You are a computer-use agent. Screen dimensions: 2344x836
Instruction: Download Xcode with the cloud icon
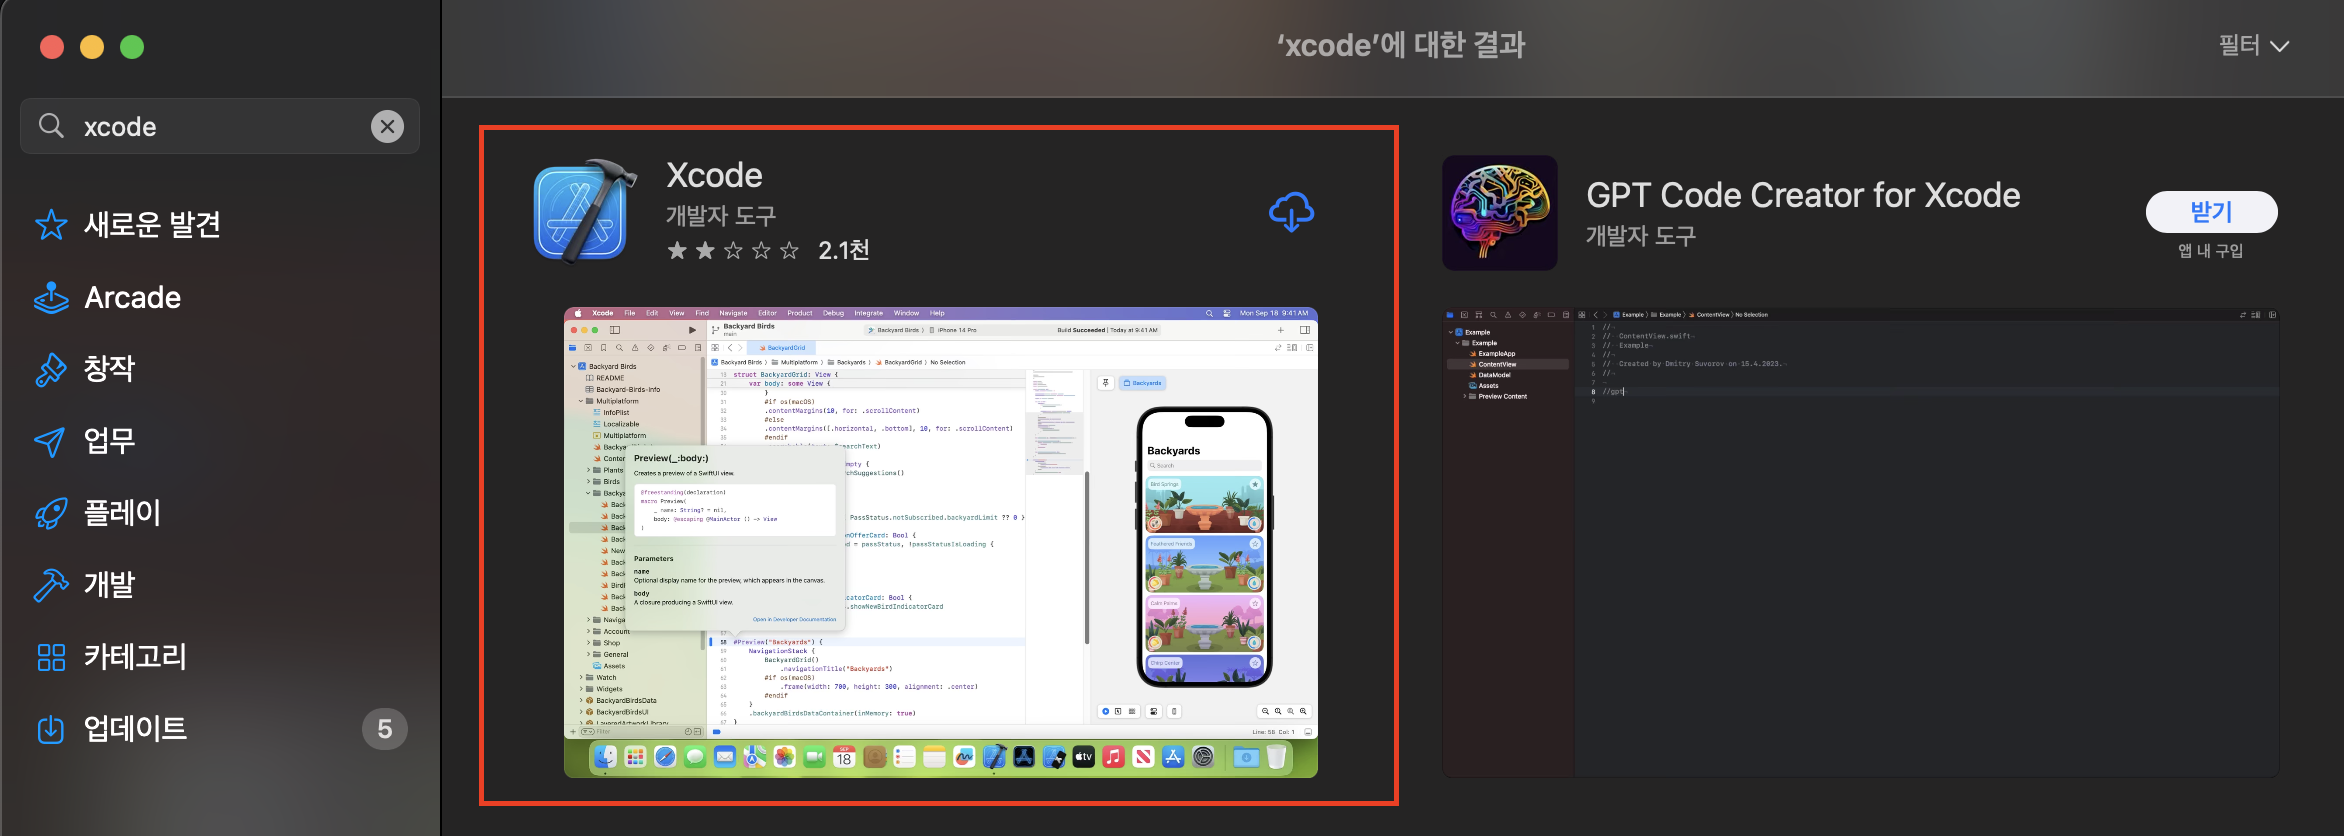point(1291,212)
